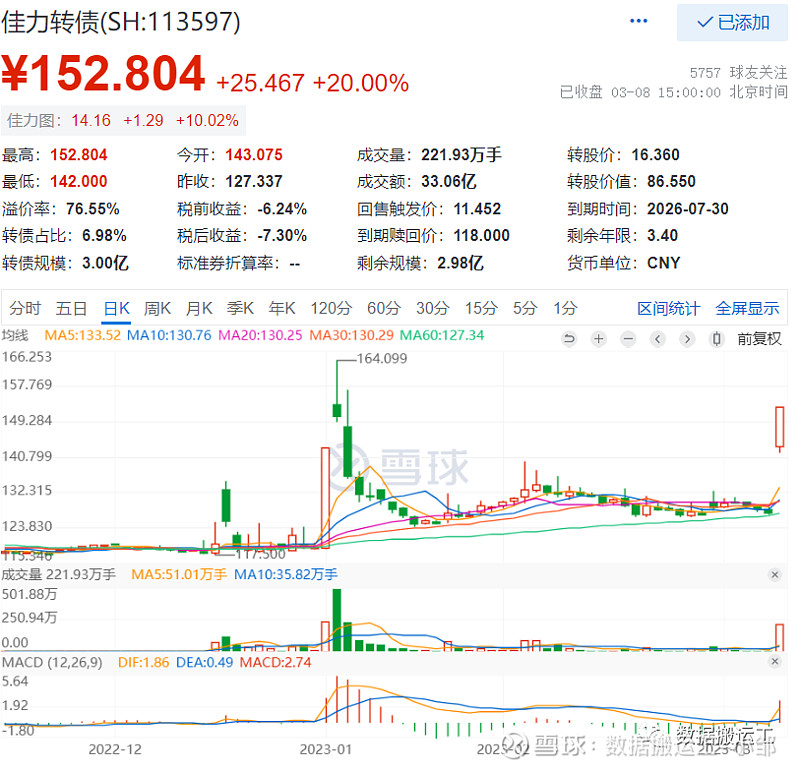Open the 区间统计 range statistics link
The height and width of the screenshot is (771, 800).
click(x=668, y=308)
